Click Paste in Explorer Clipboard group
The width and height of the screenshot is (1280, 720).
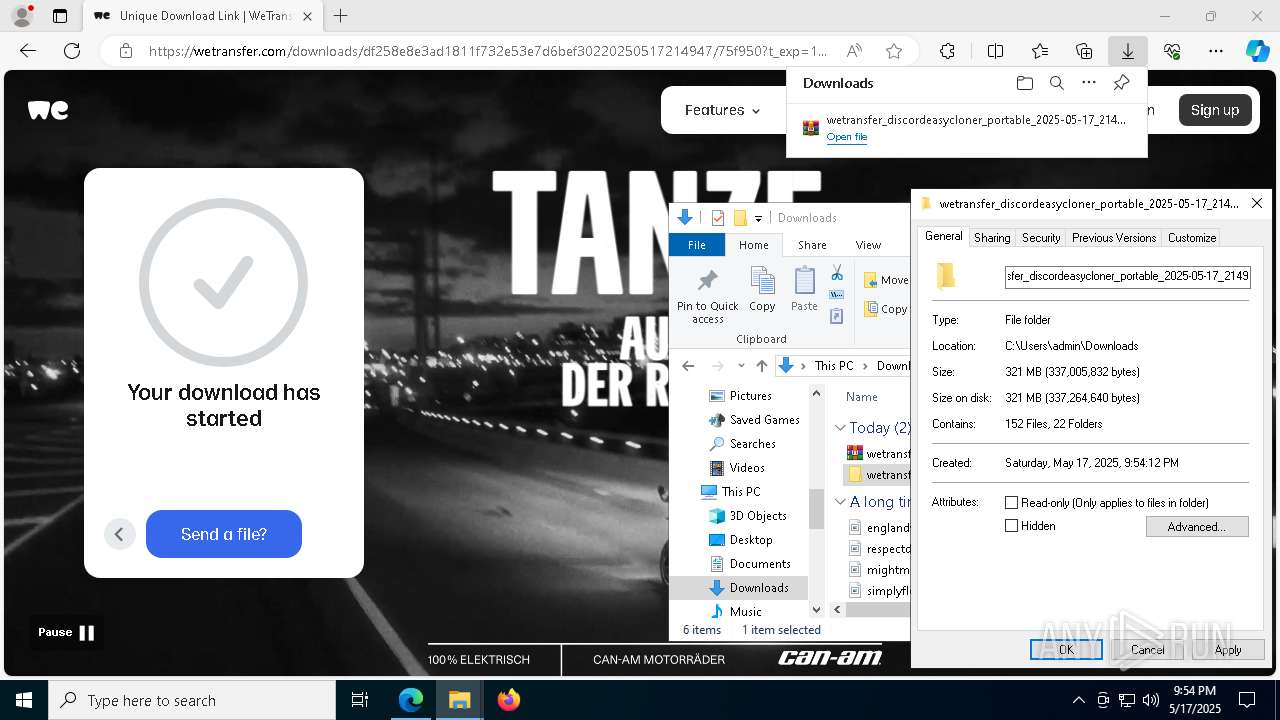[804, 290]
